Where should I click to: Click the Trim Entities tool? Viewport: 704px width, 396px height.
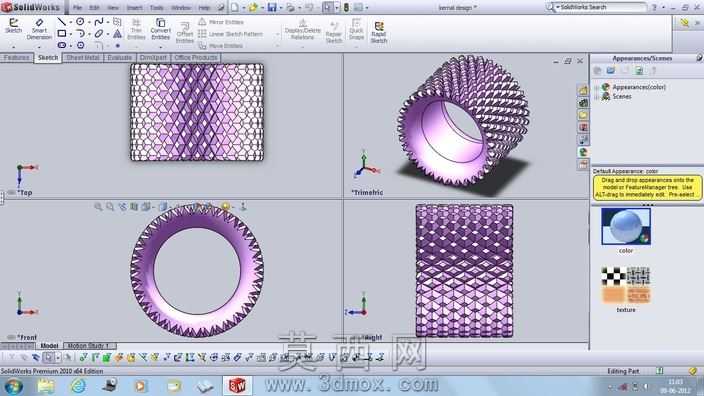point(136,29)
